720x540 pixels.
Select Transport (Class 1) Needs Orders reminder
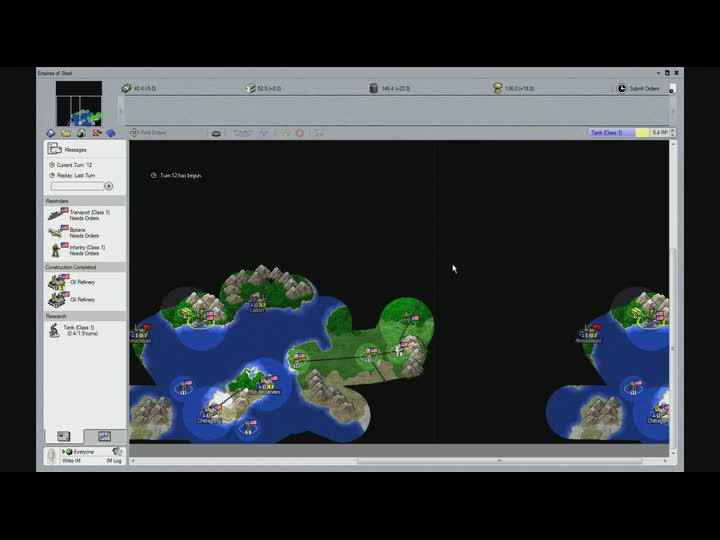(x=84, y=215)
